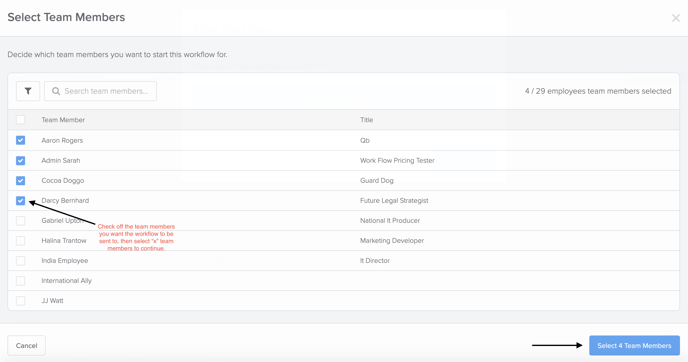
Task: Check the JJ Watt checkbox
Action: [21, 301]
